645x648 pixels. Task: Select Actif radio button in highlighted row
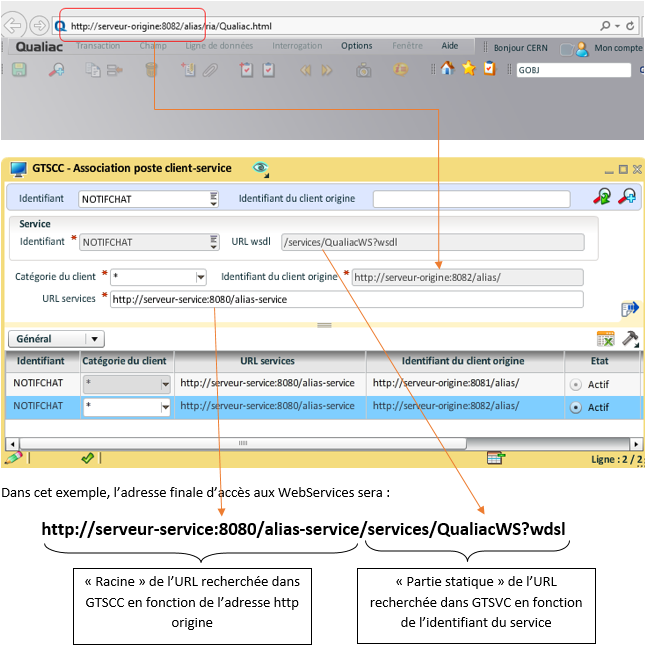[575, 407]
